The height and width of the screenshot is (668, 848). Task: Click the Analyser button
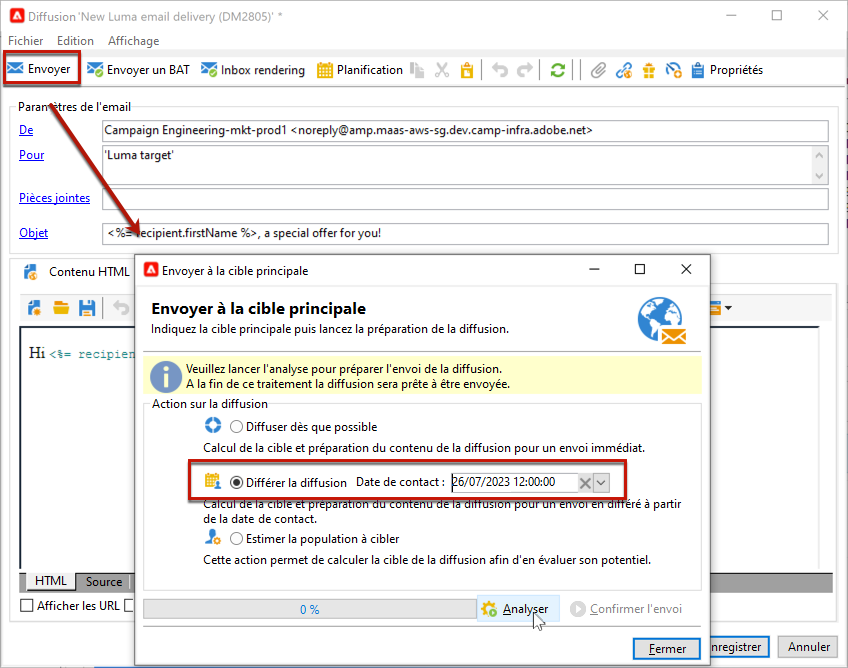tap(518, 609)
